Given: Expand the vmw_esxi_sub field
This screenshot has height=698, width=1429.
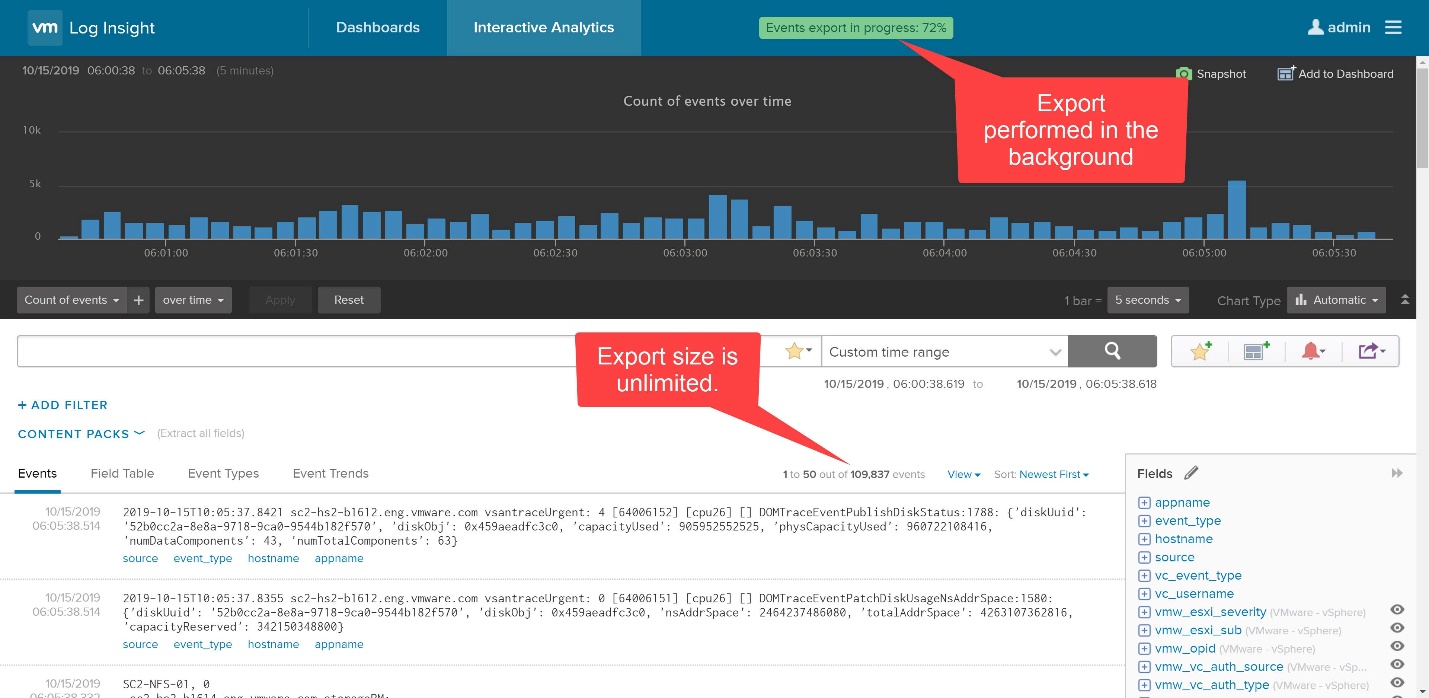Looking at the screenshot, I should (x=1144, y=630).
